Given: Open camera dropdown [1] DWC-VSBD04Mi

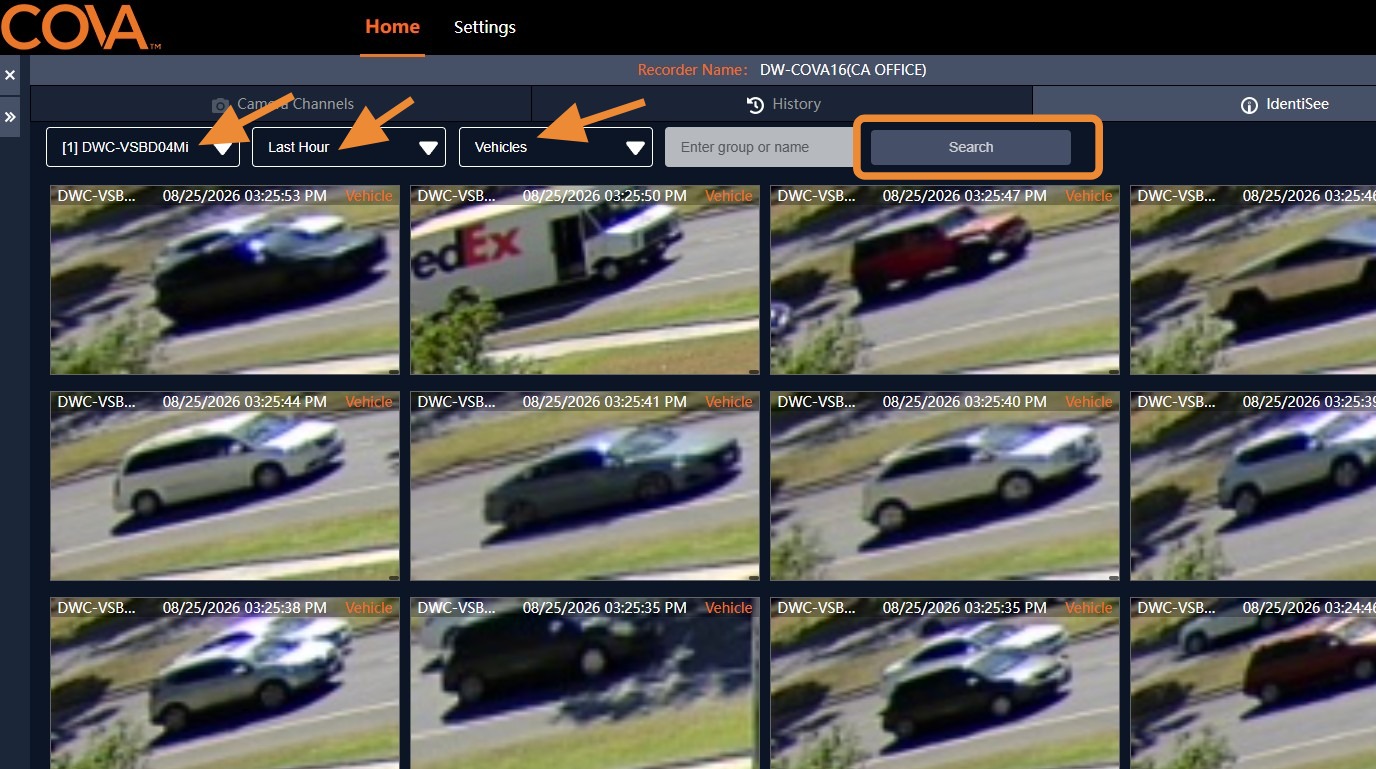Looking at the screenshot, I should [x=143, y=147].
